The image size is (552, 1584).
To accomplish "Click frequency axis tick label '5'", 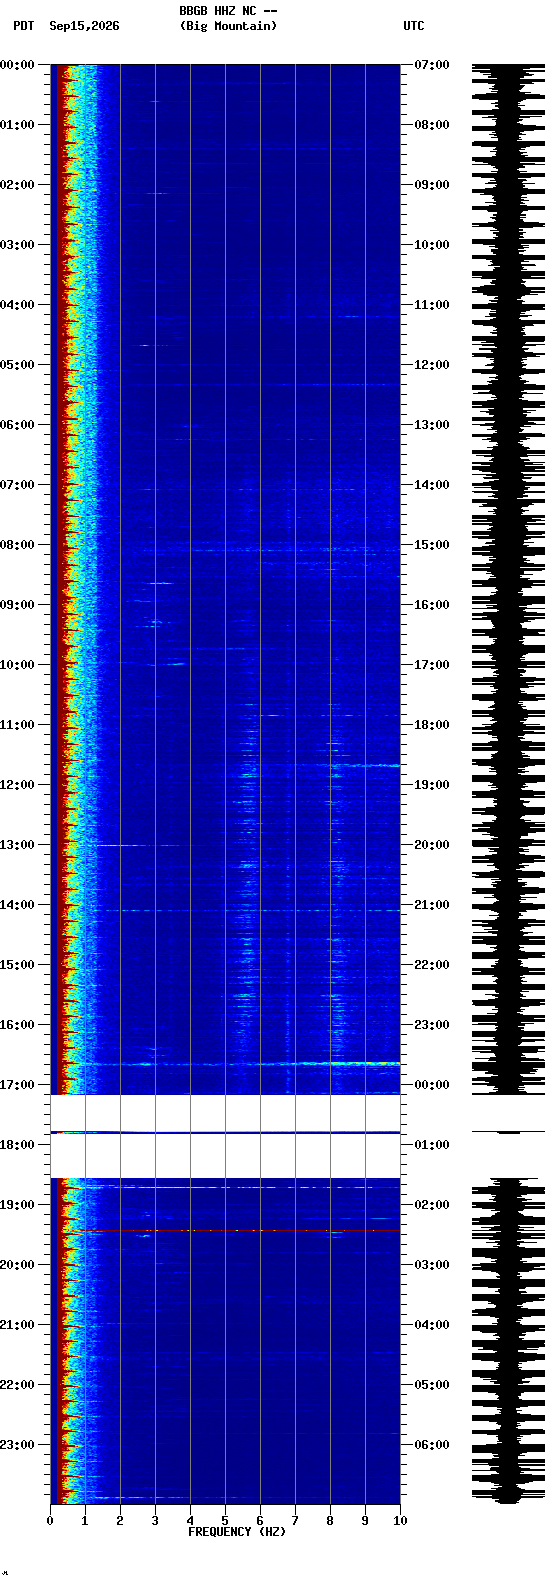I will 225,1521.
